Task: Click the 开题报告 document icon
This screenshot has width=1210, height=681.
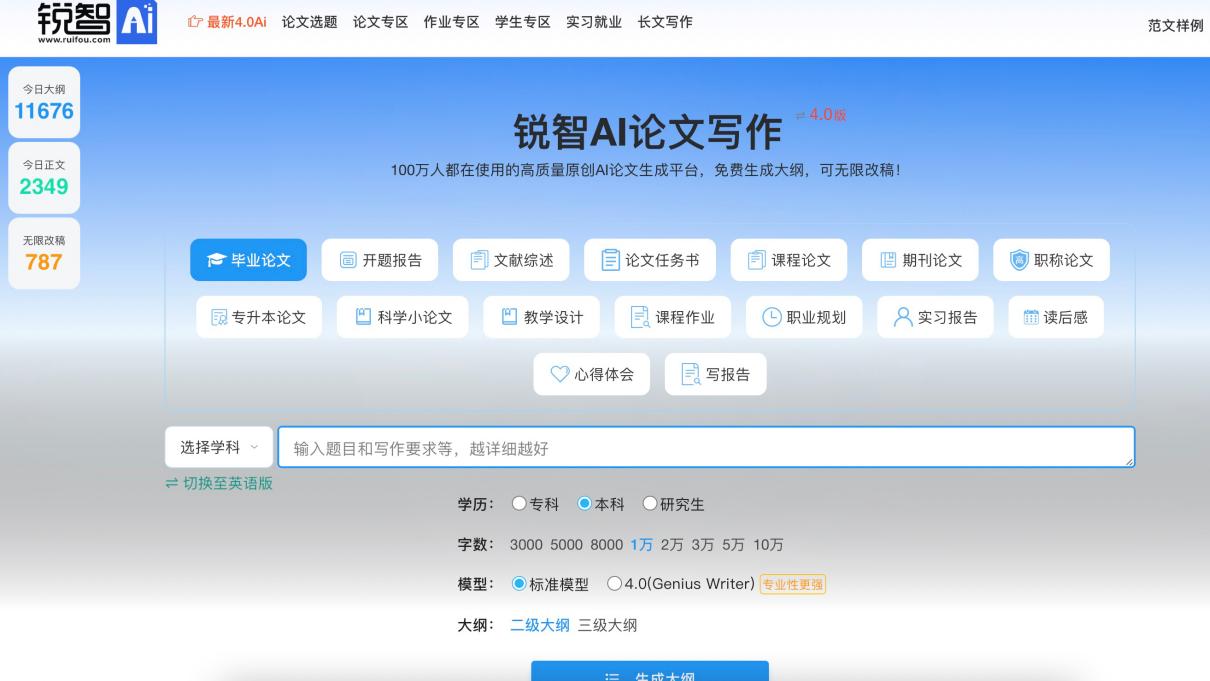Action: pyautogui.click(x=348, y=260)
